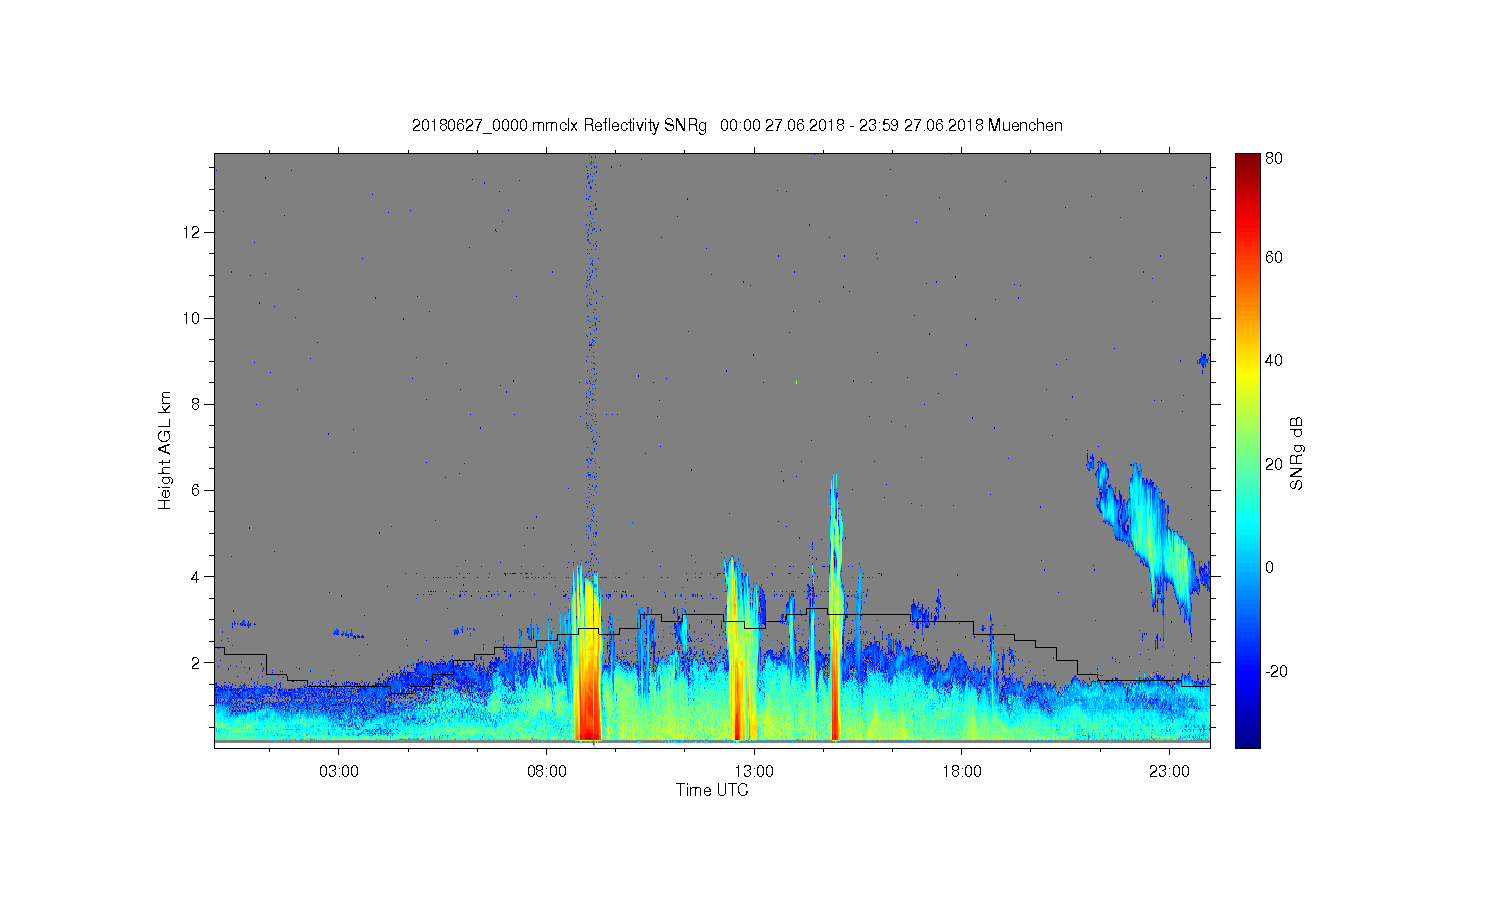1500x900 pixels.
Task: Click the 03:00 time tick label
Action: click(338, 772)
